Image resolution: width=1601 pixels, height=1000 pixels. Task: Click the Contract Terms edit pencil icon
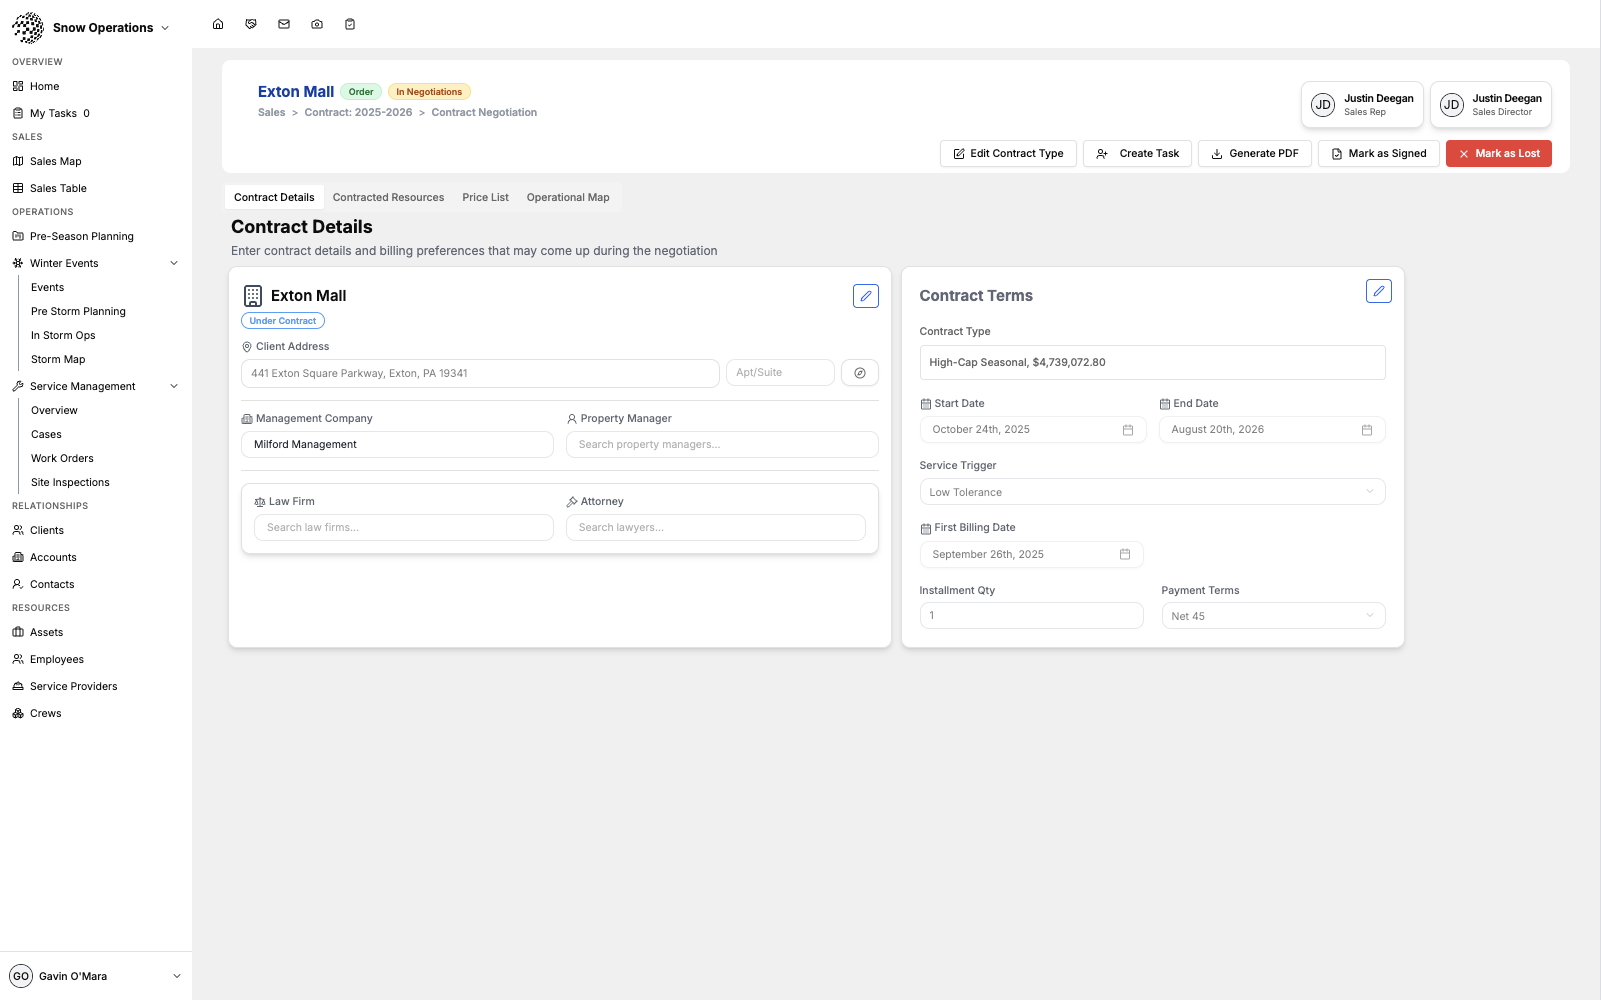1378,291
